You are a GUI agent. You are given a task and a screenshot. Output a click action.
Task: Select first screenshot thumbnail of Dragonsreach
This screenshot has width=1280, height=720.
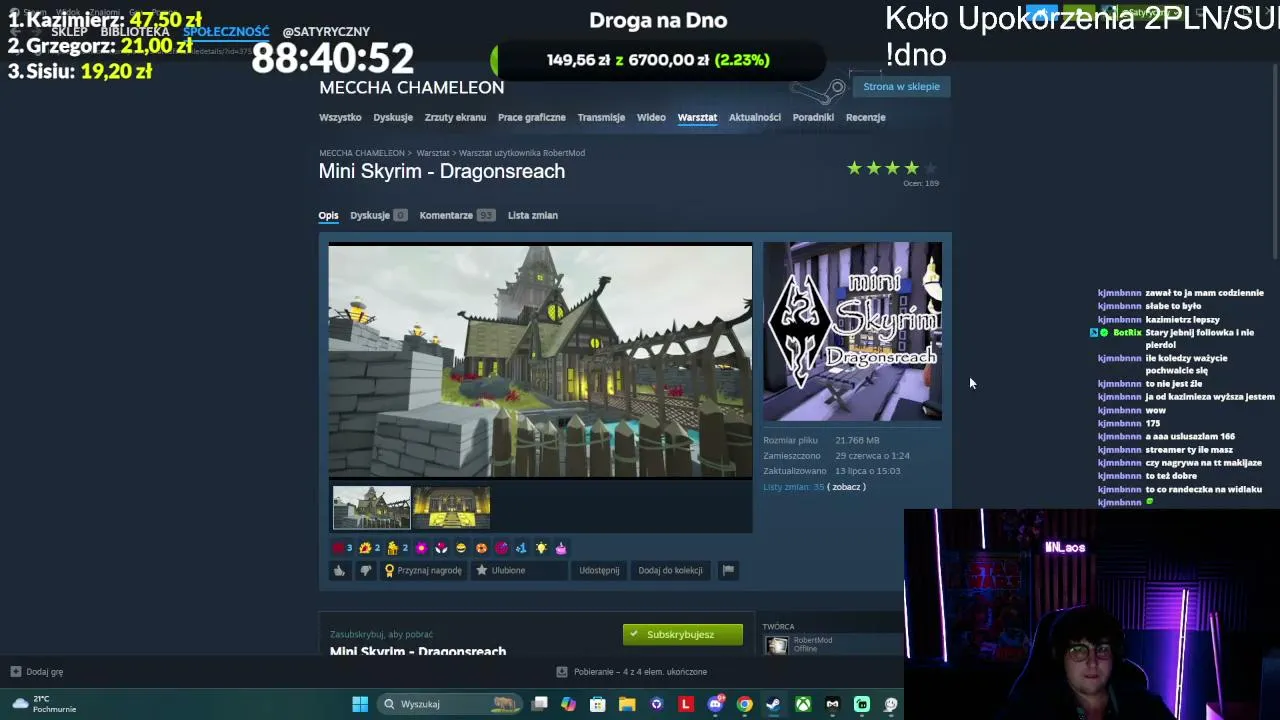371,507
